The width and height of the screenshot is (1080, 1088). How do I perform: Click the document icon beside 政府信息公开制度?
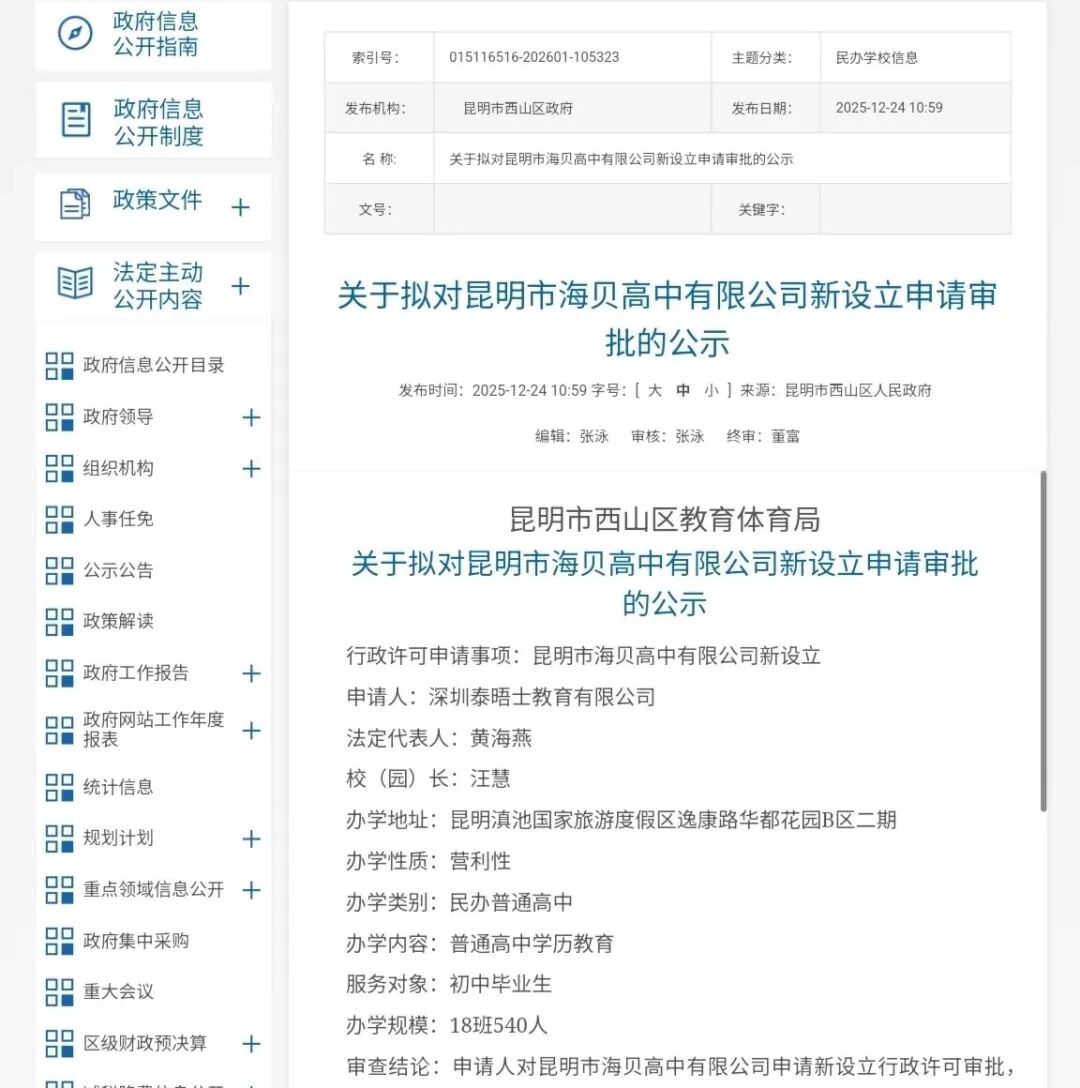pyautogui.click(x=76, y=120)
